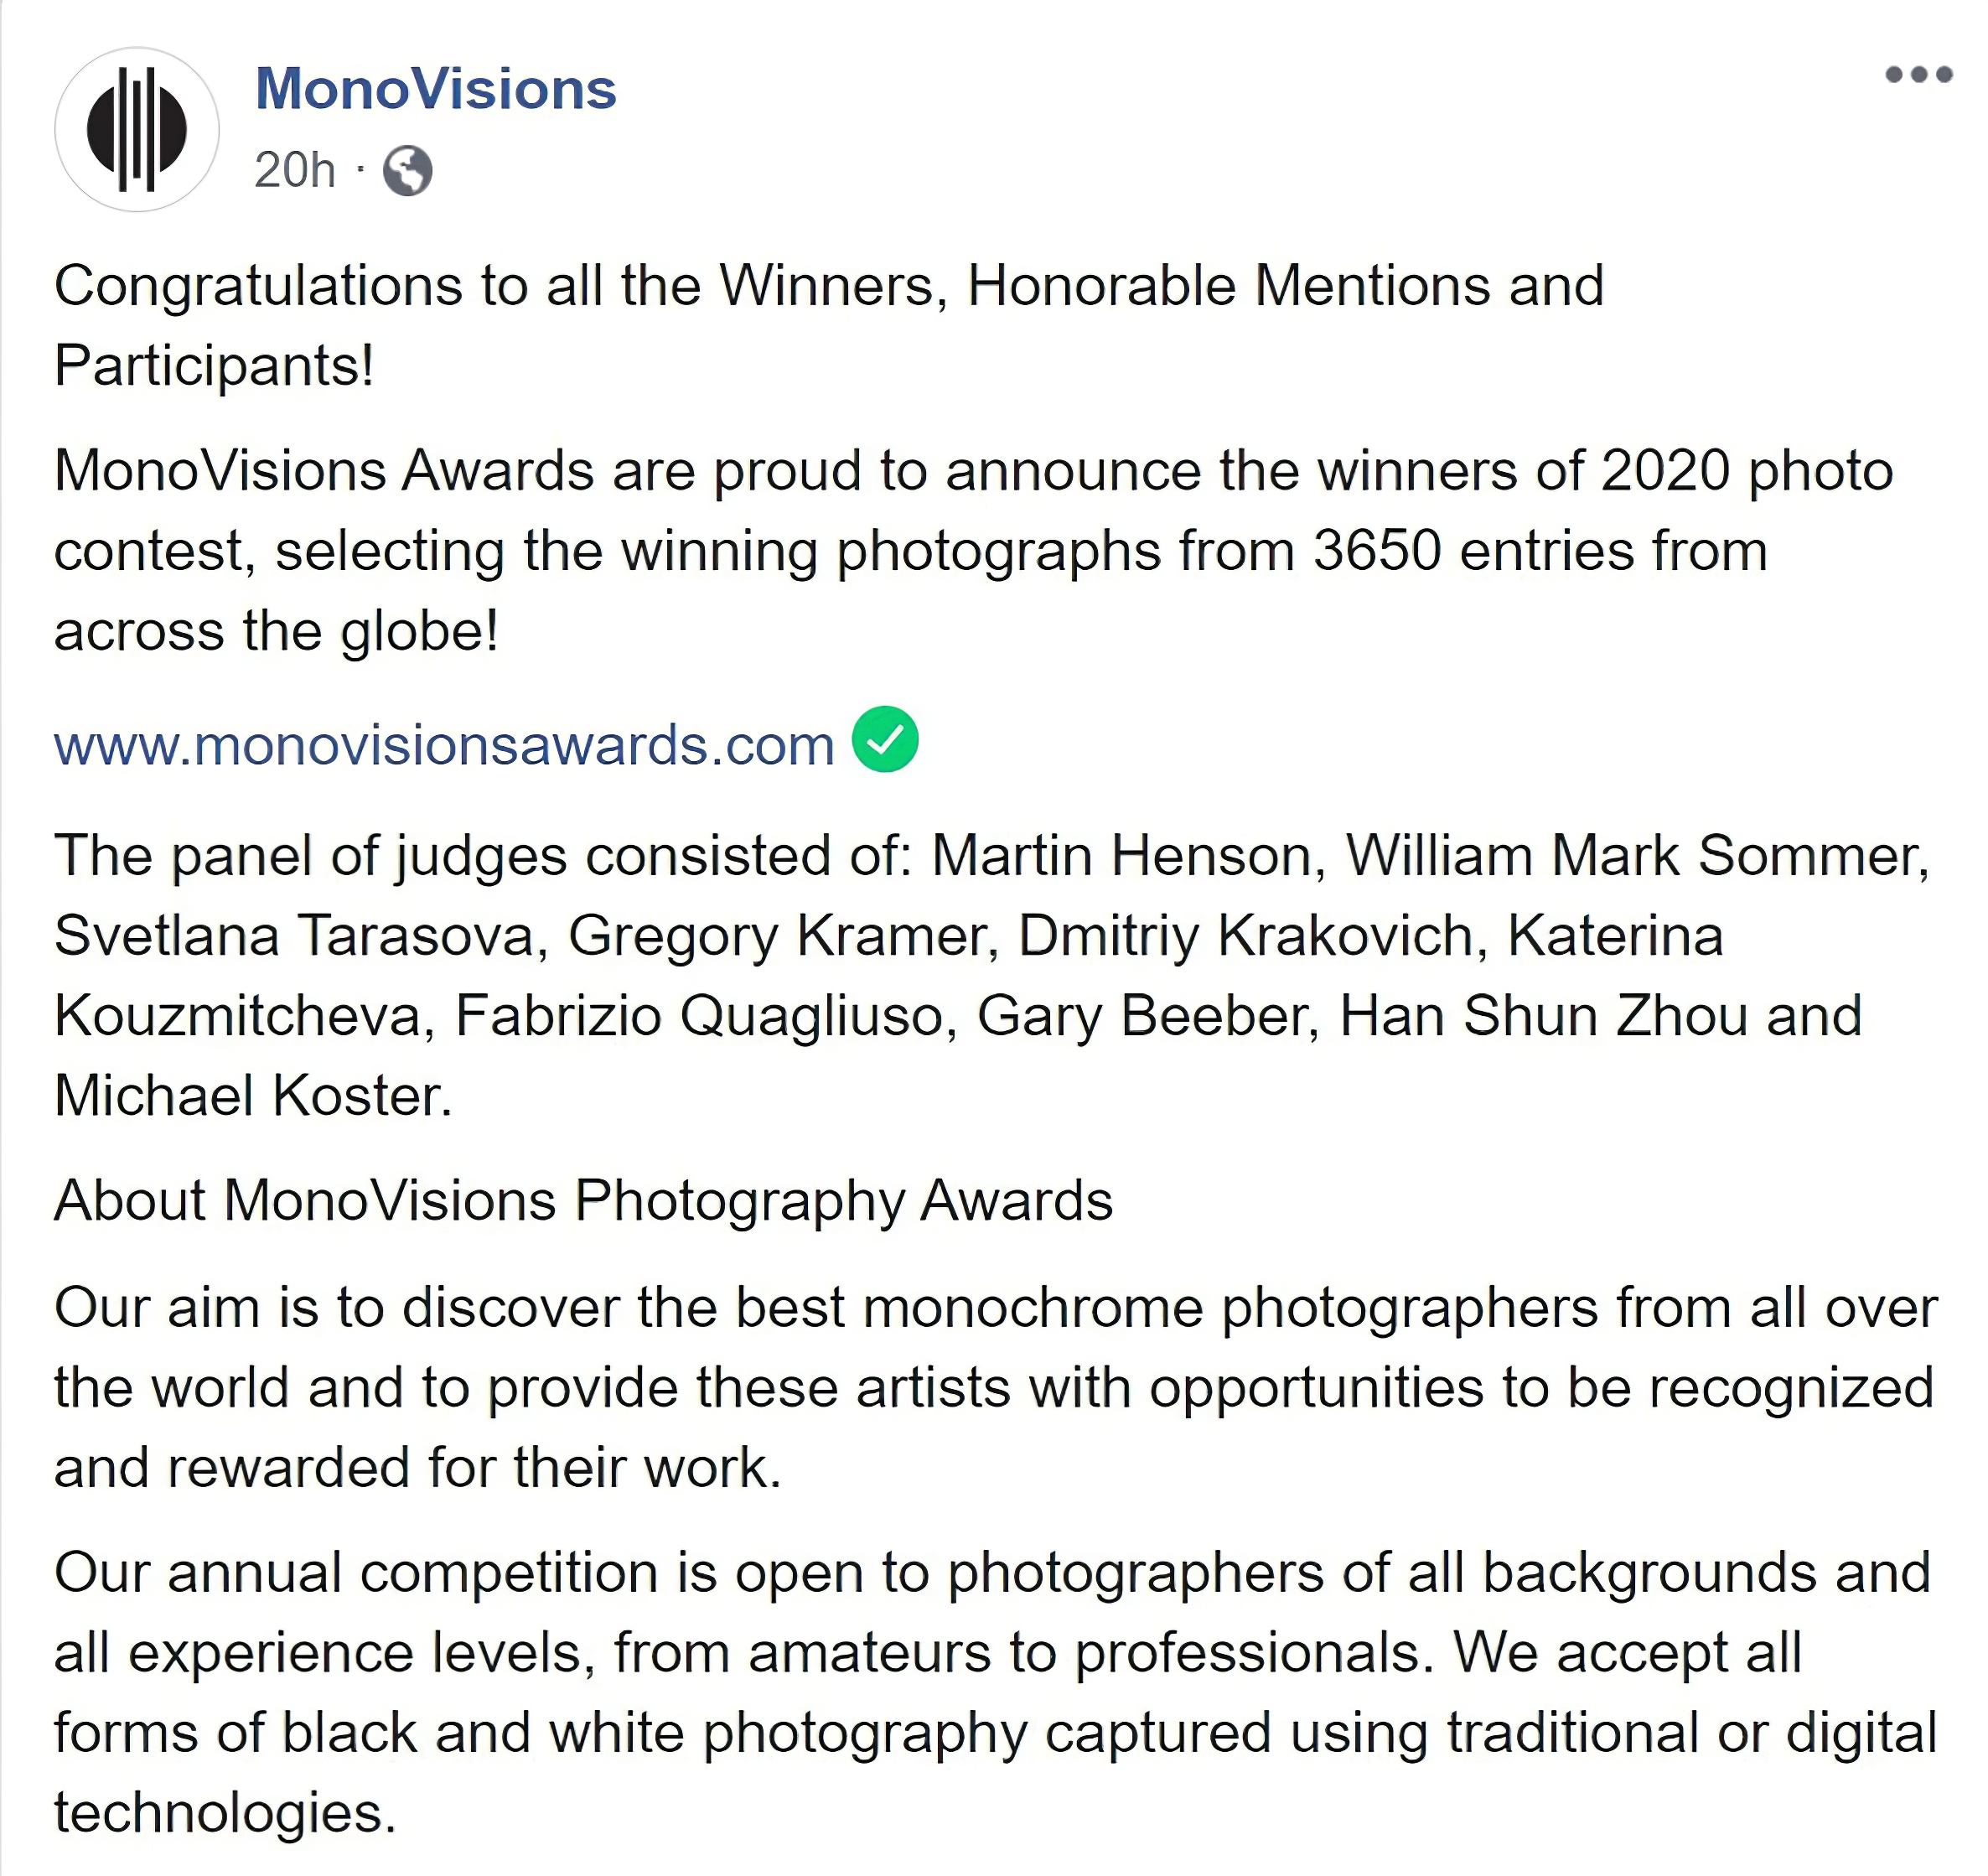The height and width of the screenshot is (1876, 1988).
Task: Click the MonoVisions striped circle logo
Action: 137,130
